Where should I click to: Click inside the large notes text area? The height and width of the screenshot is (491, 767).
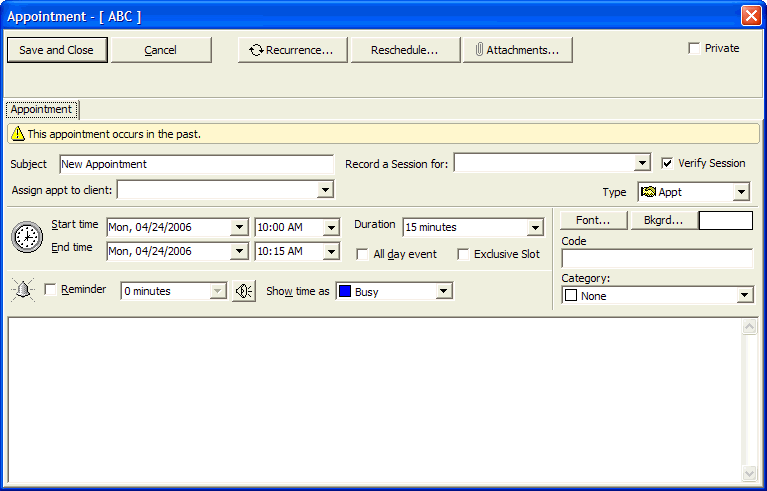(374, 400)
